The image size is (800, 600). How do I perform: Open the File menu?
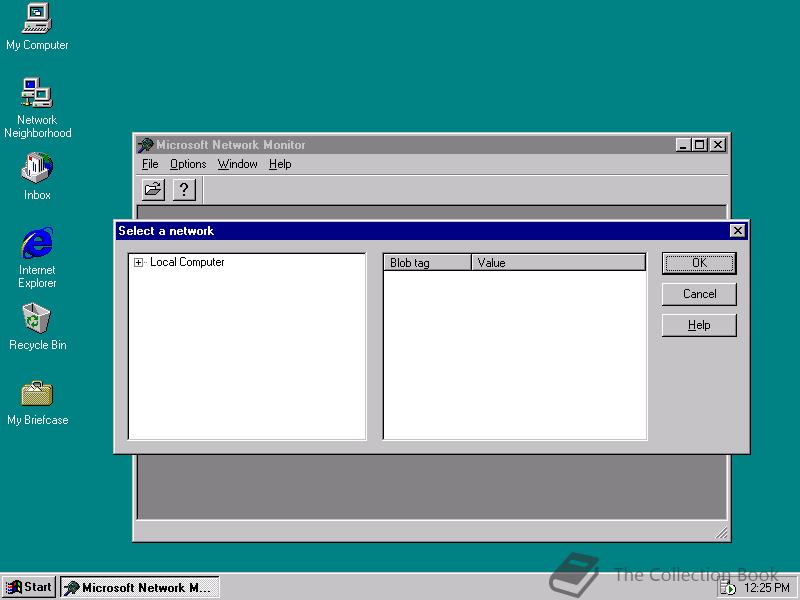click(x=150, y=164)
